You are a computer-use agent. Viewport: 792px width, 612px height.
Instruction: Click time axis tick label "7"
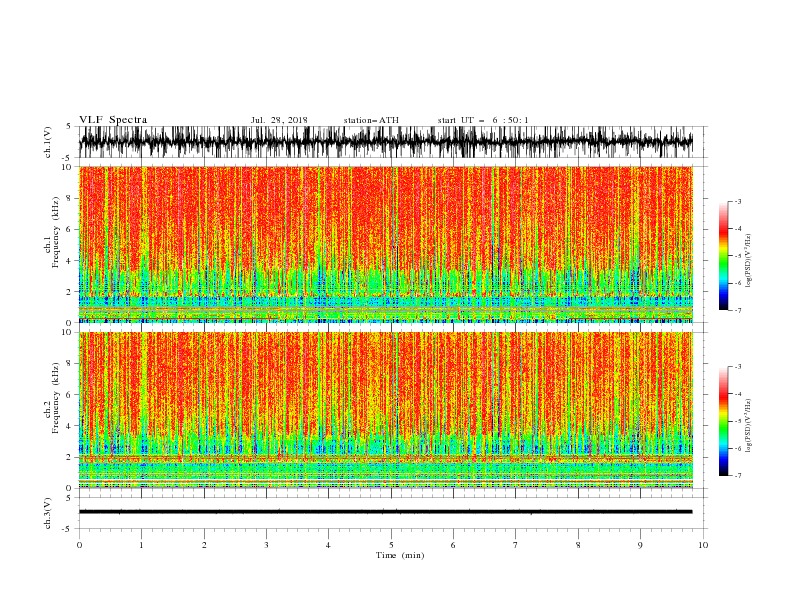pos(516,545)
